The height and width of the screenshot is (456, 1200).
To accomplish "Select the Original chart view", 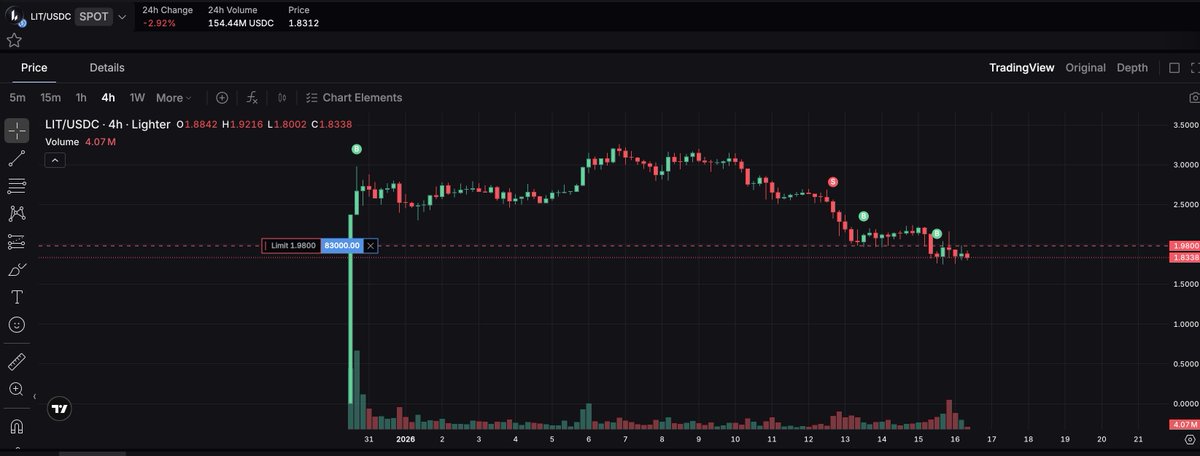I will [1085, 68].
